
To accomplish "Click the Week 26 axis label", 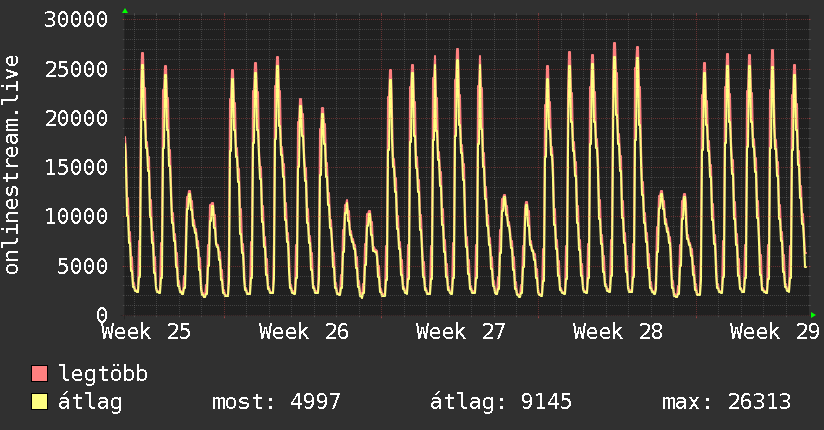I will (304, 332).
